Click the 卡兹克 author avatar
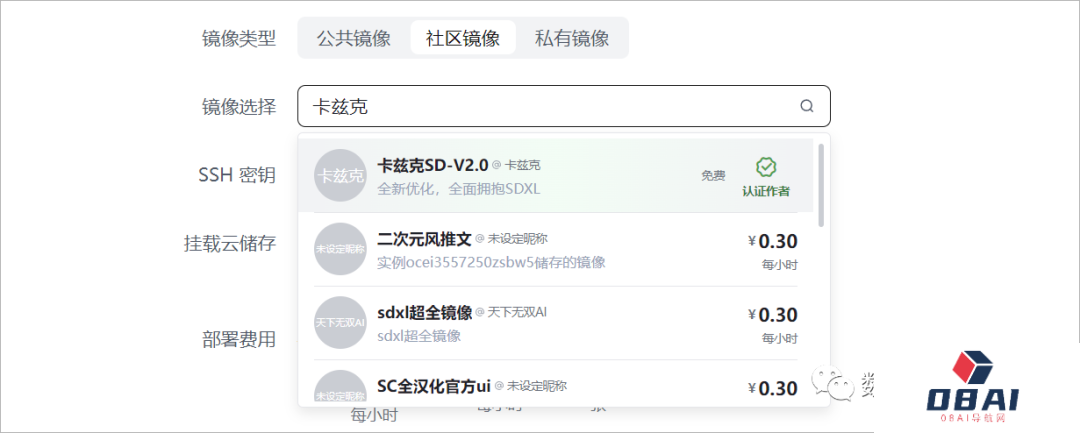This screenshot has width=1080, height=433. click(340, 175)
